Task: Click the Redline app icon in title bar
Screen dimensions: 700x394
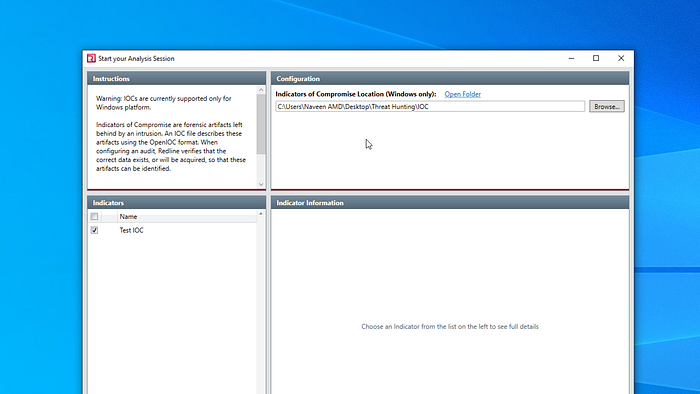Action: coord(91,58)
